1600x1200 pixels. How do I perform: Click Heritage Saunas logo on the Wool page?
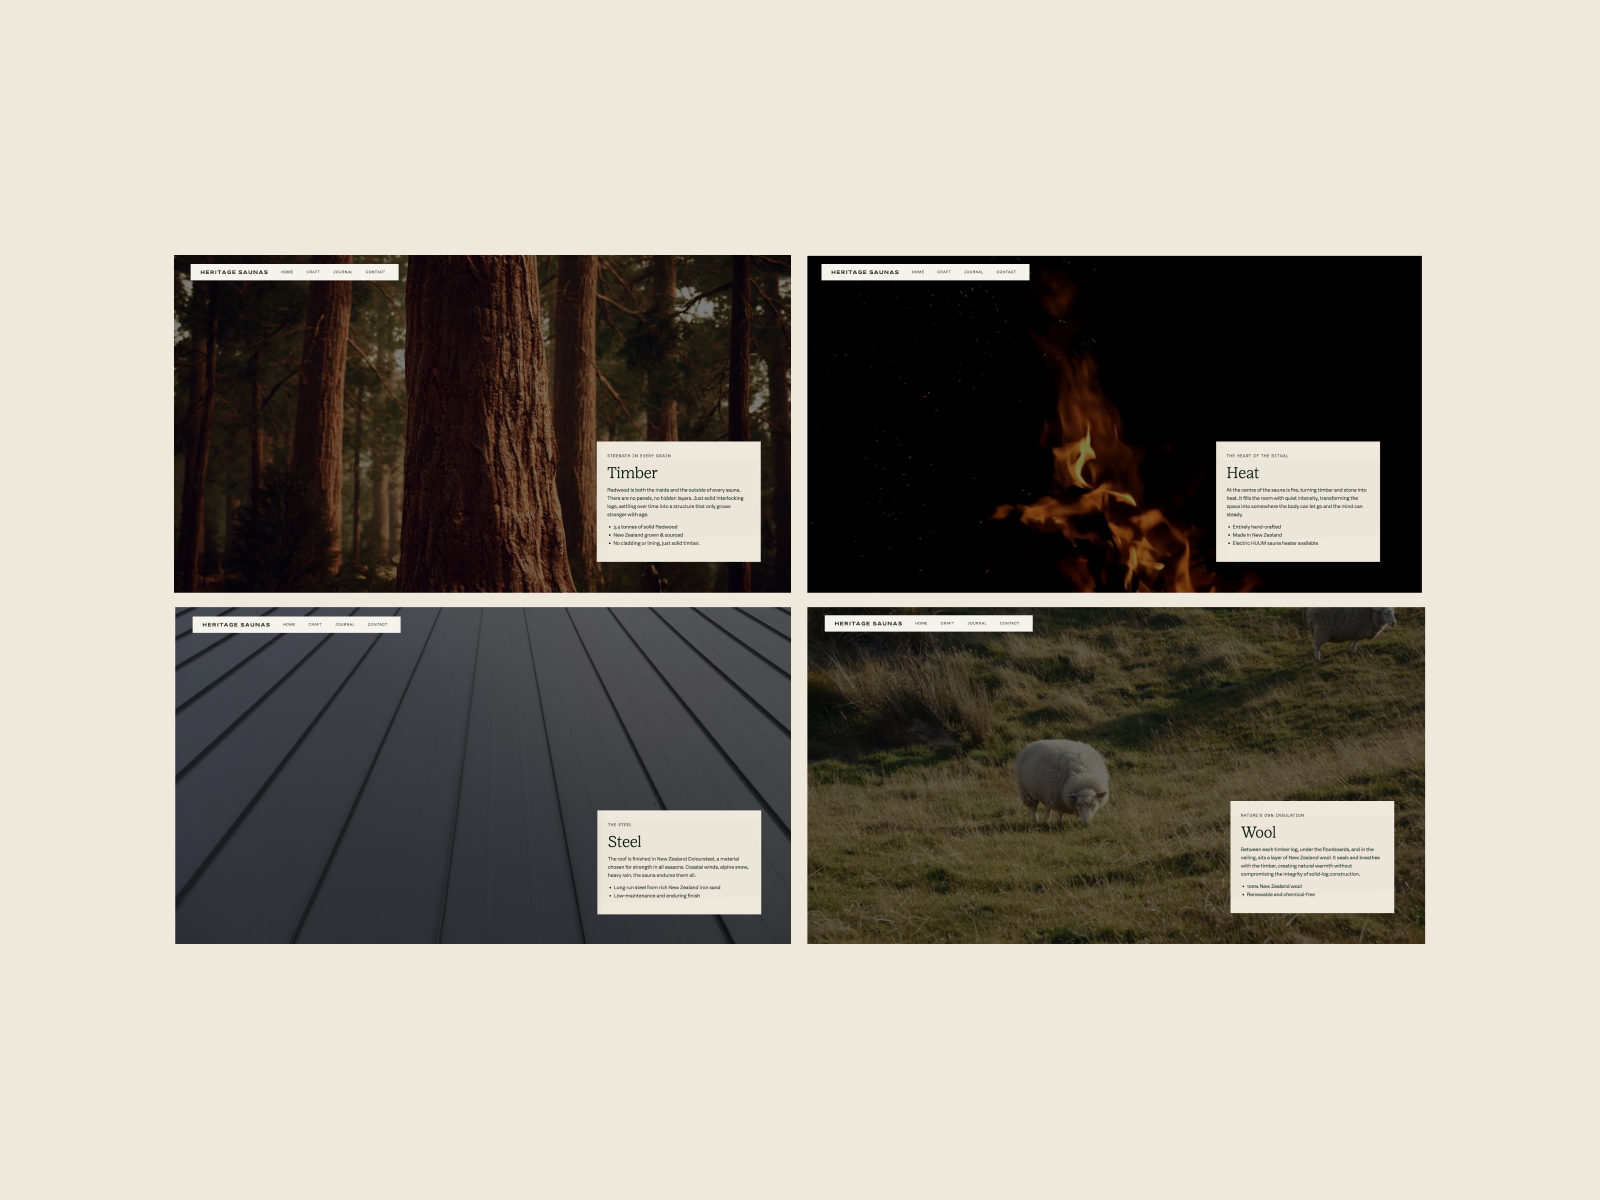pos(868,624)
